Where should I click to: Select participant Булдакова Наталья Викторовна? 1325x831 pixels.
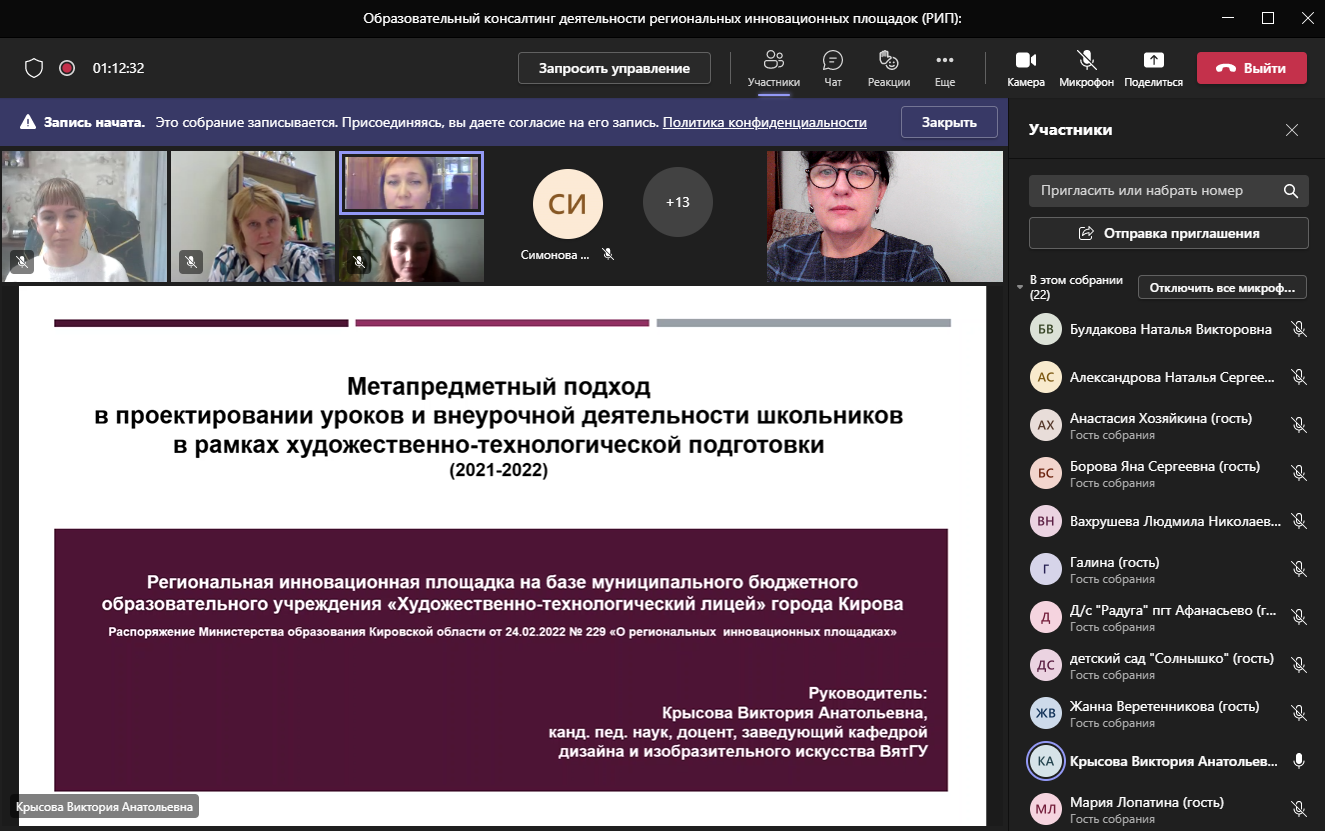pyautogui.click(x=1168, y=329)
